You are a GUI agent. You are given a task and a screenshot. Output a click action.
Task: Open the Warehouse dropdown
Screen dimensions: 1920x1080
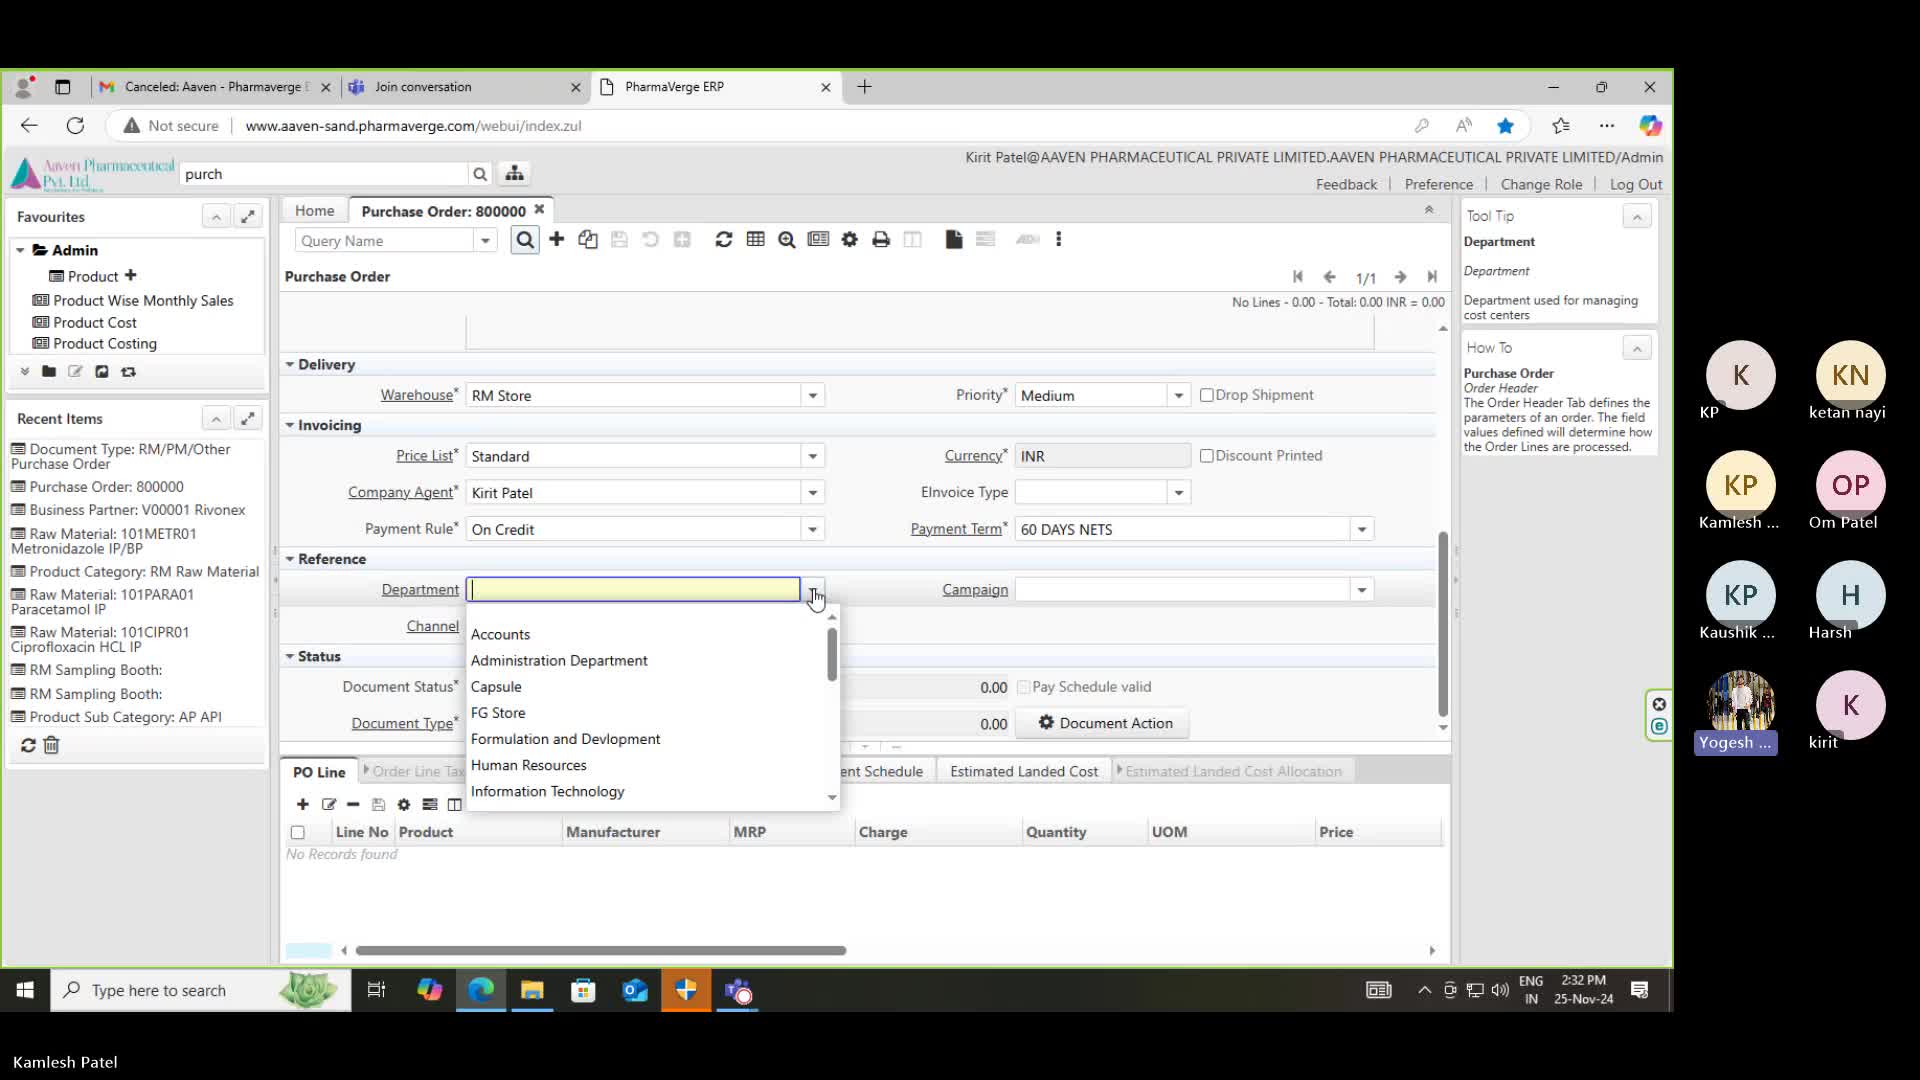click(813, 396)
